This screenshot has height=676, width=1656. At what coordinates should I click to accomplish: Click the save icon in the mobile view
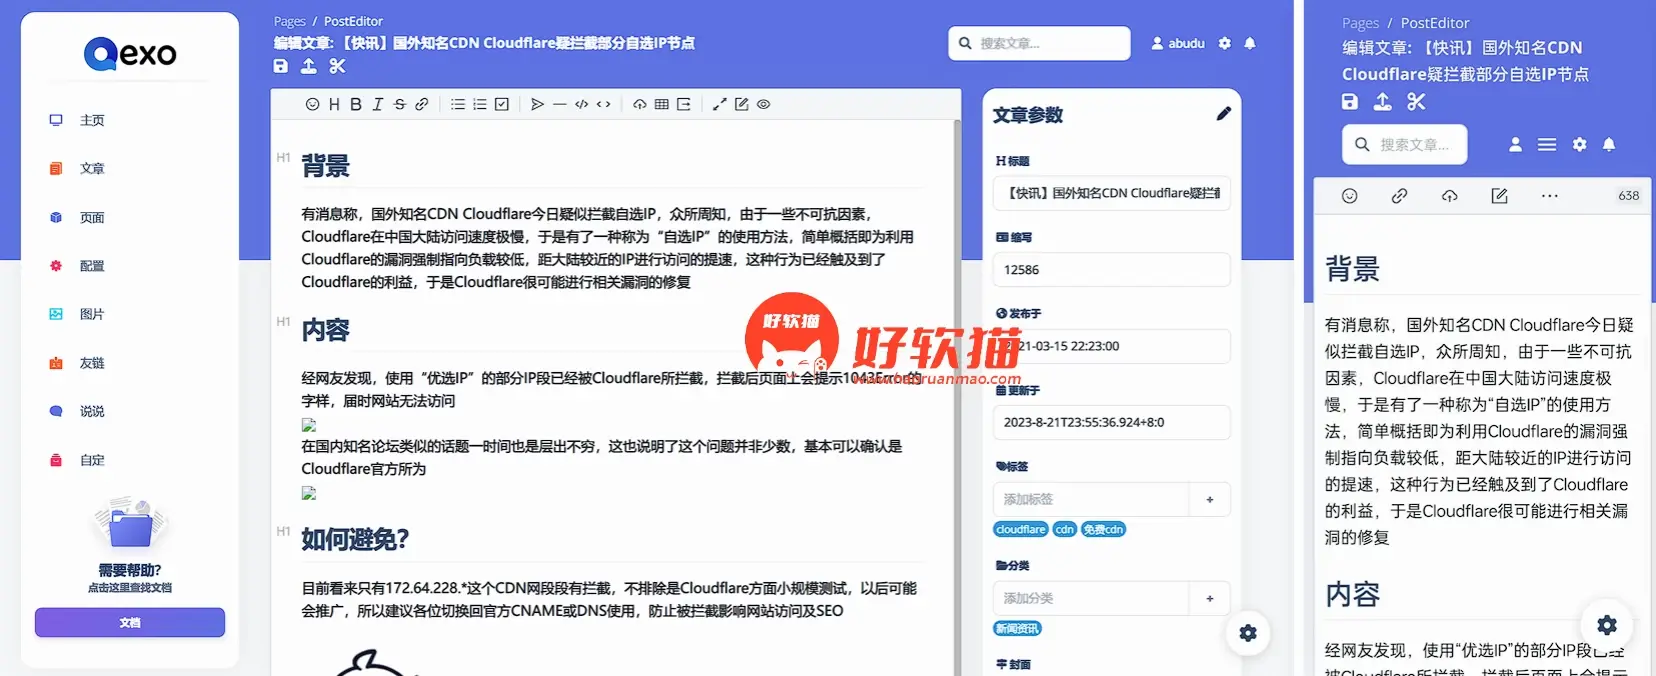pyautogui.click(x=1350, y=101)
